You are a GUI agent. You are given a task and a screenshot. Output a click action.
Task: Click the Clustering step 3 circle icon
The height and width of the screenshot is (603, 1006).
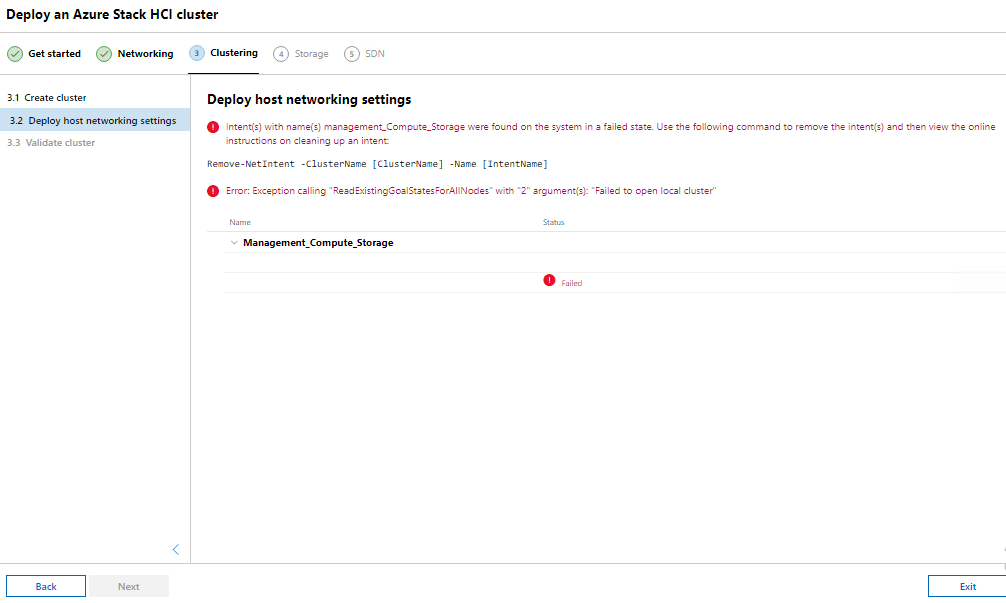point(196,53)
